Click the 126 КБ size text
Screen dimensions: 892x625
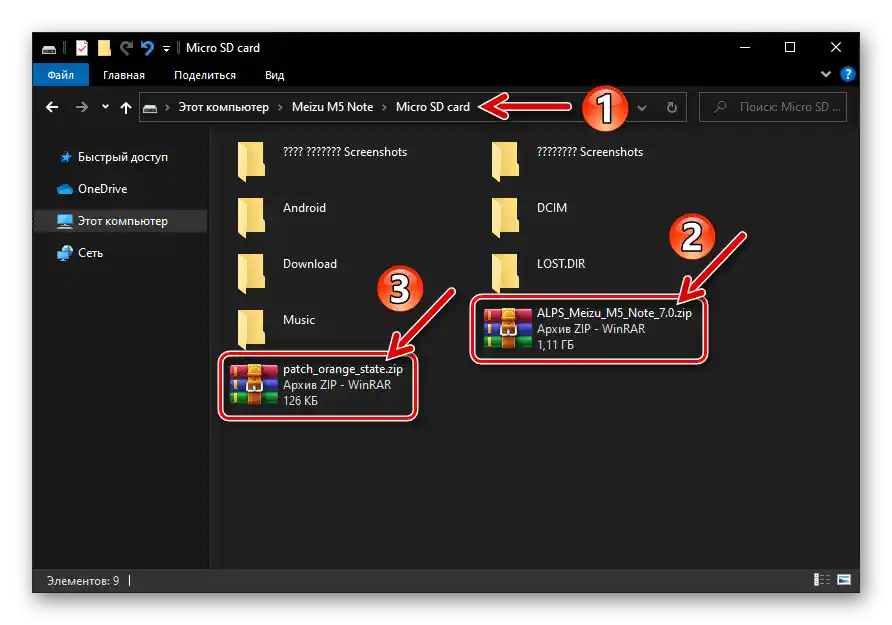pyautogui.click(x=300, y=401)
